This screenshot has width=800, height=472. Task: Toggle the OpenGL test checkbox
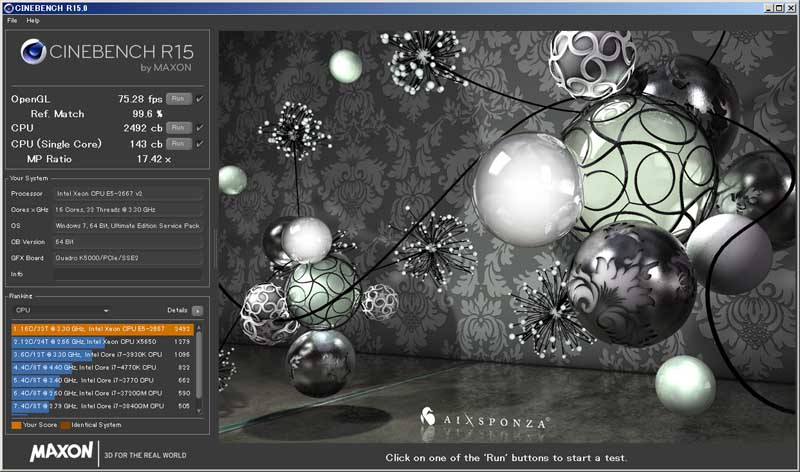199,99
